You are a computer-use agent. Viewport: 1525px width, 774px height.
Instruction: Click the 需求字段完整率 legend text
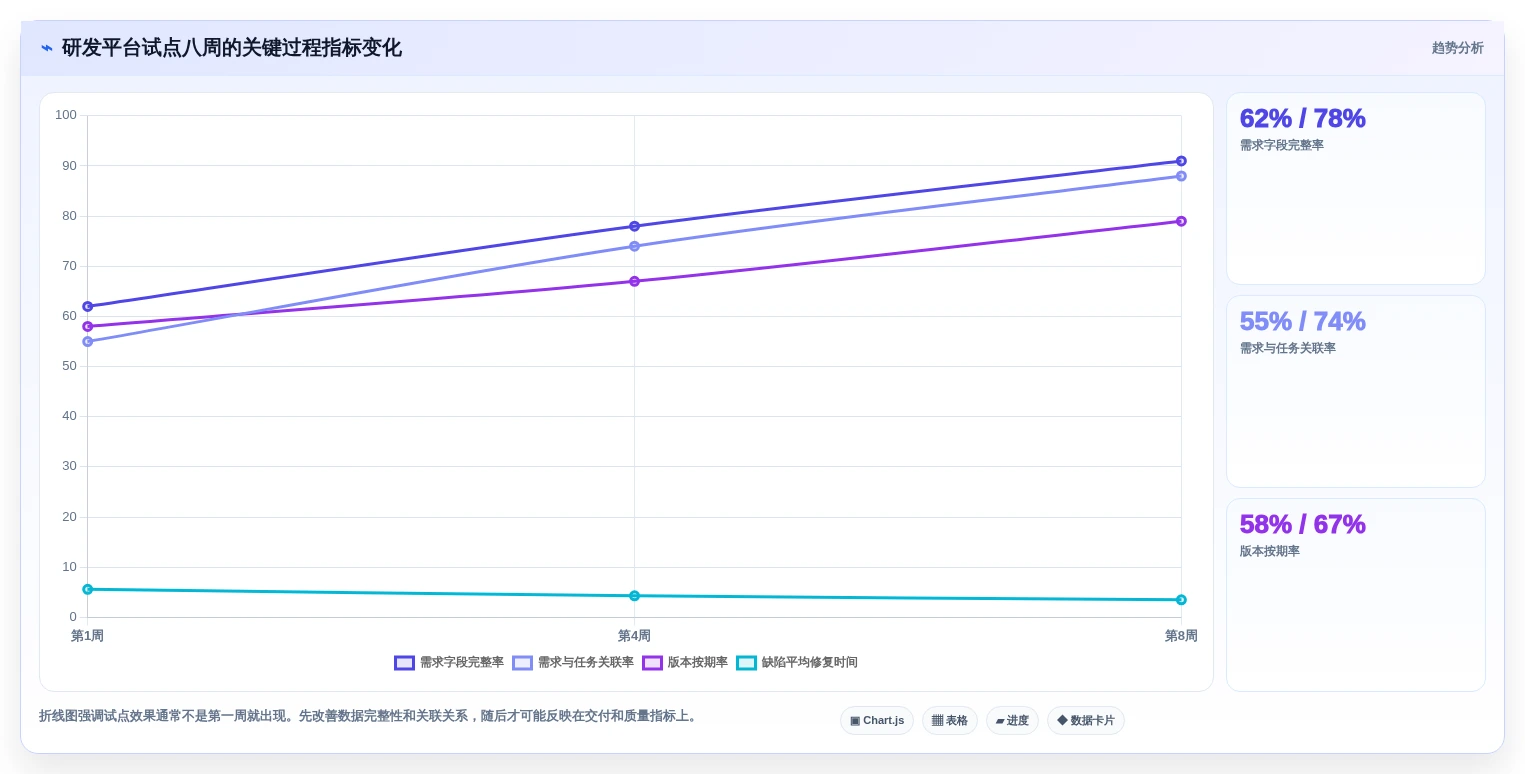point(462,663)
